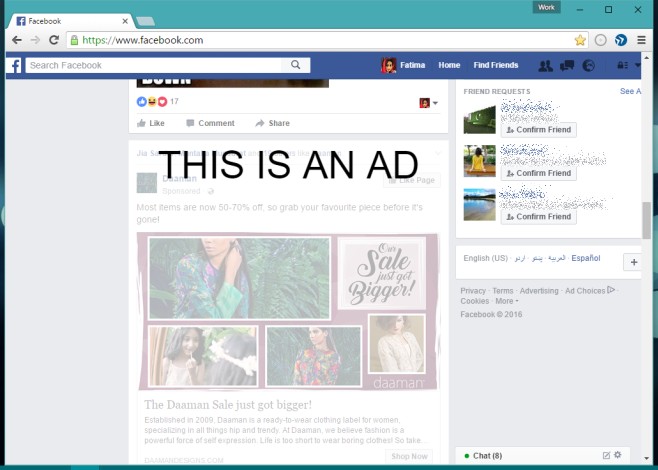This screenshot has width=658, height=470.
Task: Click the green padlock in address bar
Action: click(74, 40)
